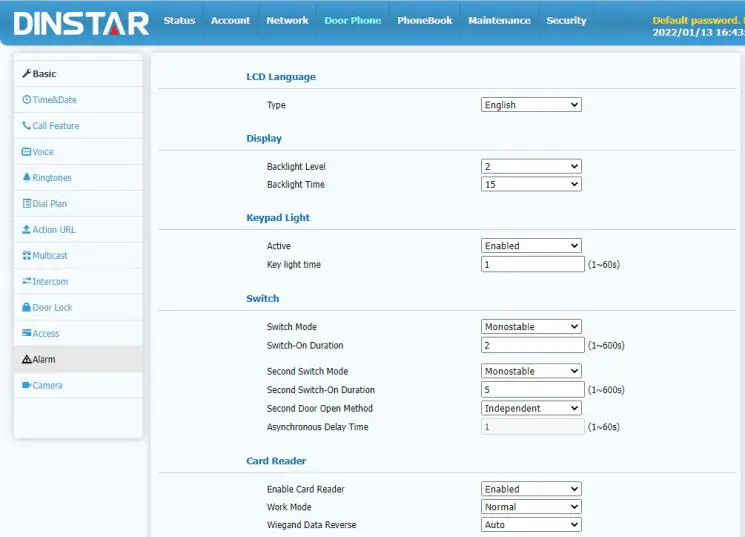Click the wrench icon beside Basic
This screenshot has width=745, height=537.
(x=26, y=74)
